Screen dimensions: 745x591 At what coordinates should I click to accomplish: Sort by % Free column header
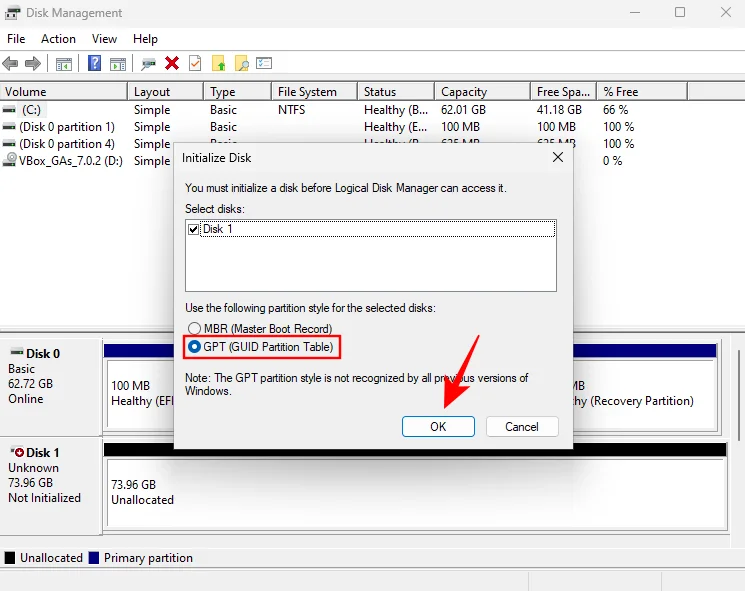642,92
